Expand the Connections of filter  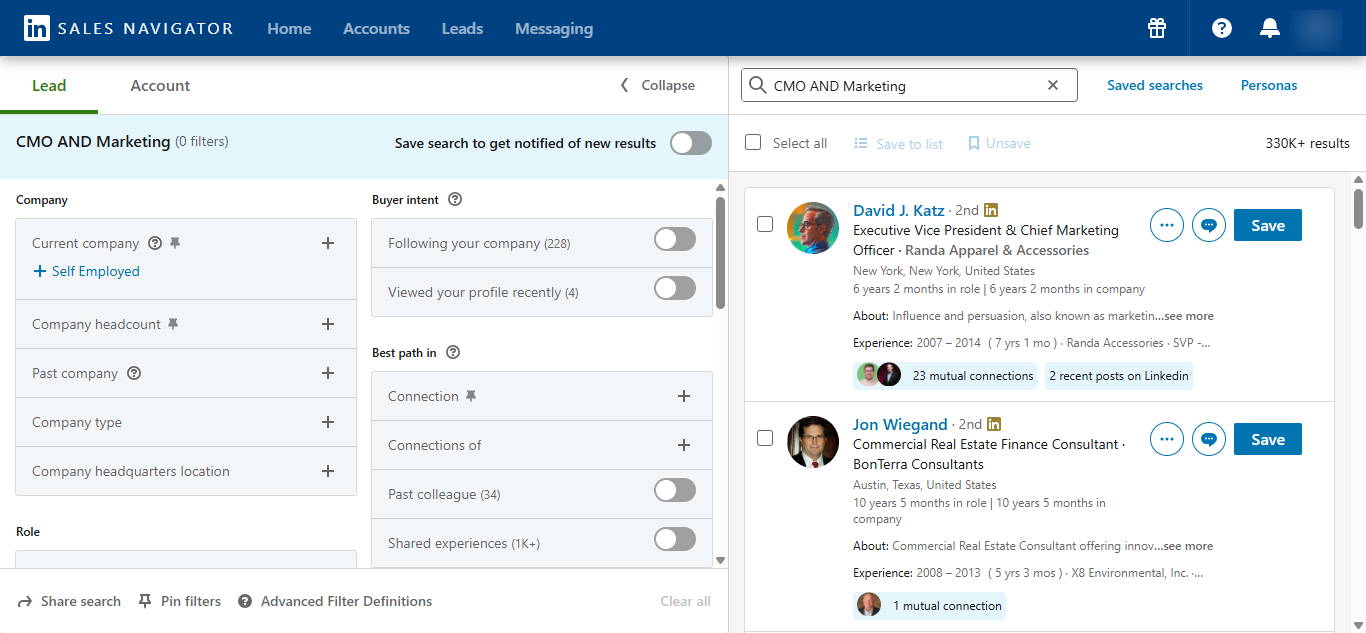point(683,445)
